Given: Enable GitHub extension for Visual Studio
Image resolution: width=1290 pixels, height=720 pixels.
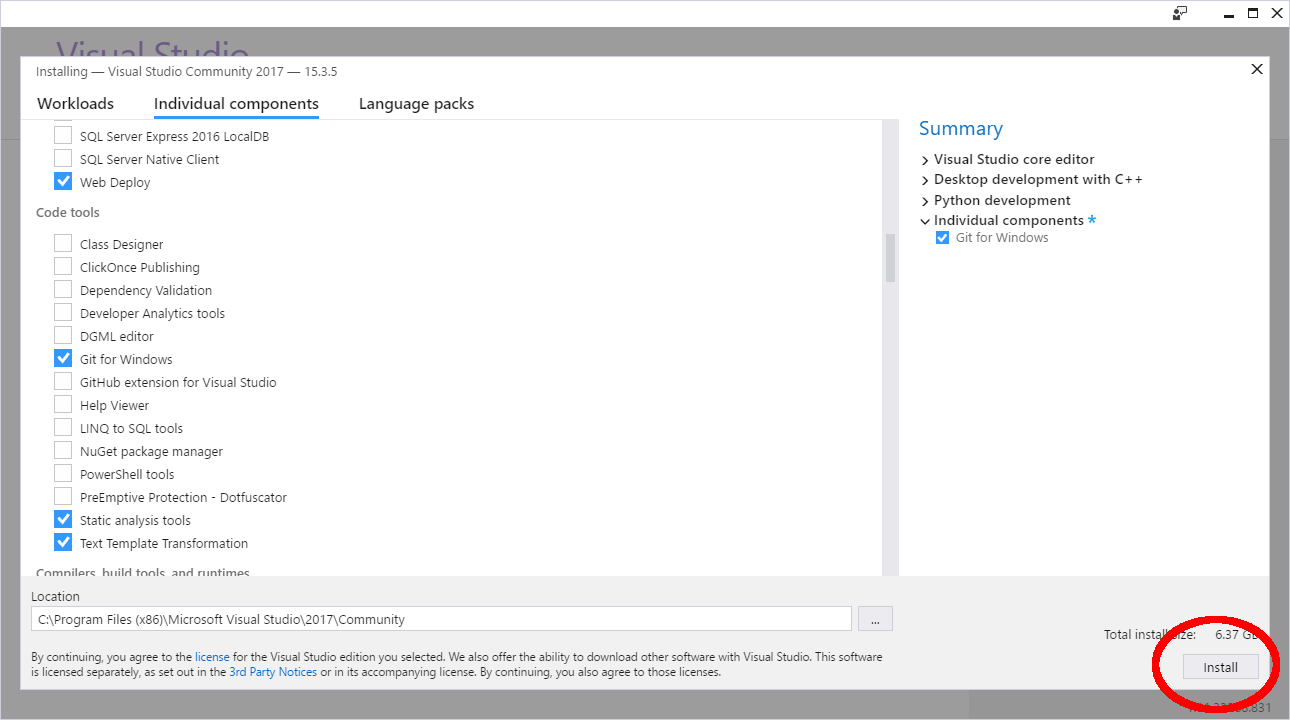Looking at the screenshot, I should 63,382.
